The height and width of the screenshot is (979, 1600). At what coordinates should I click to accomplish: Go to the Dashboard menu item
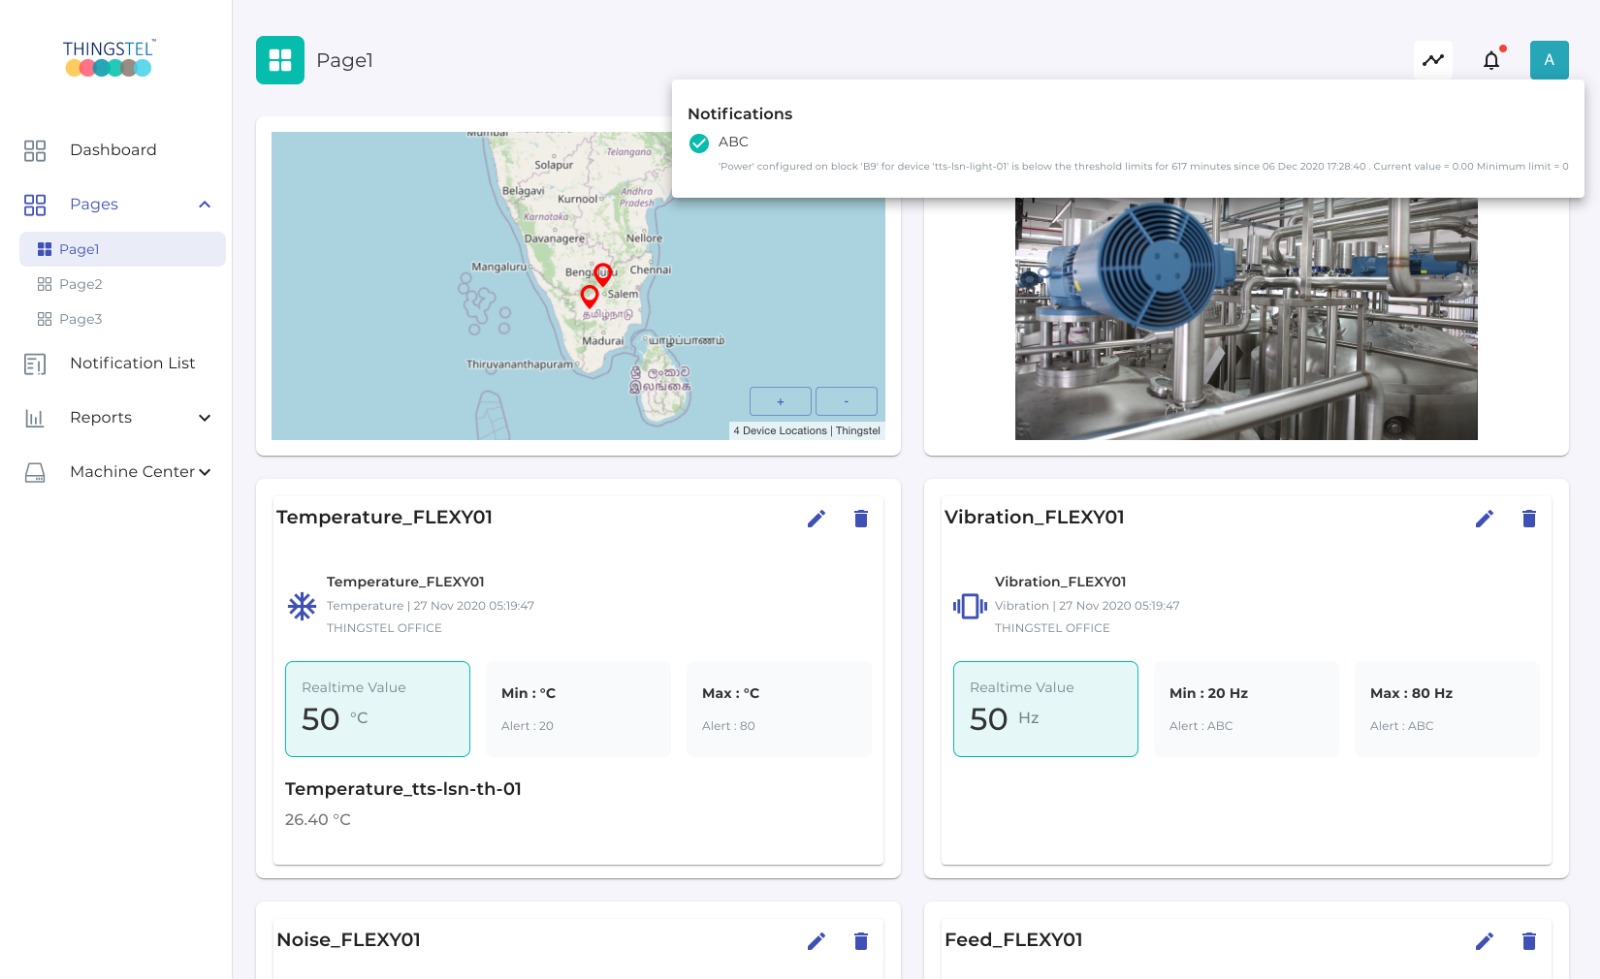coord(113,150)
